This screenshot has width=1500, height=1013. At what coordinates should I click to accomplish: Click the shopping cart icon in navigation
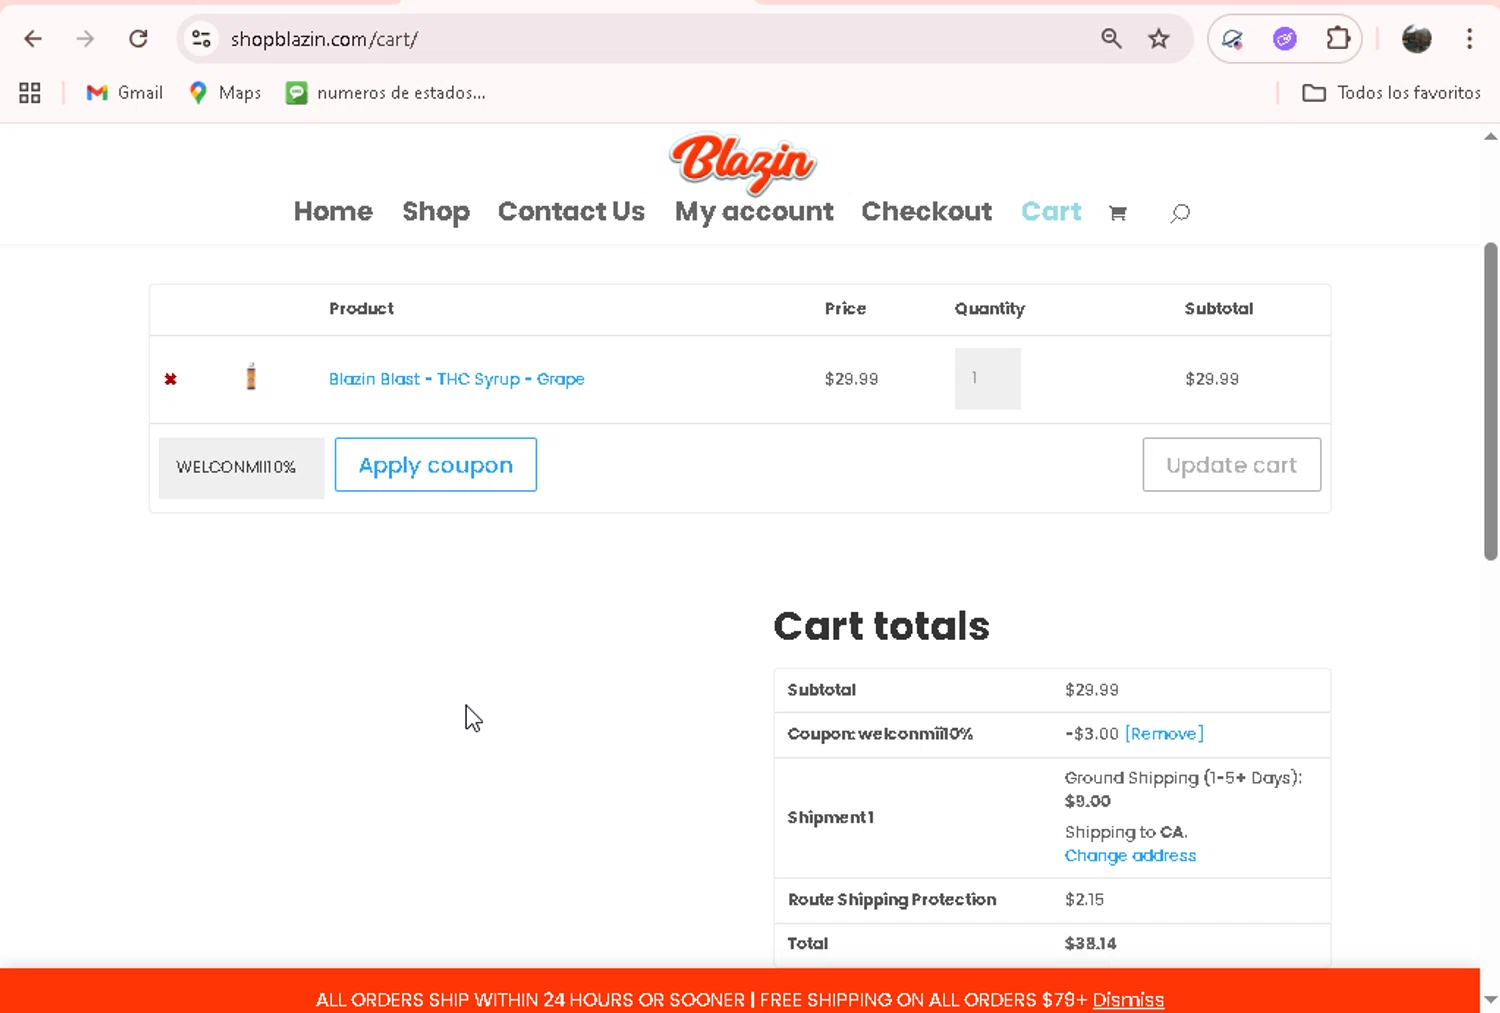pos(1118,213)
